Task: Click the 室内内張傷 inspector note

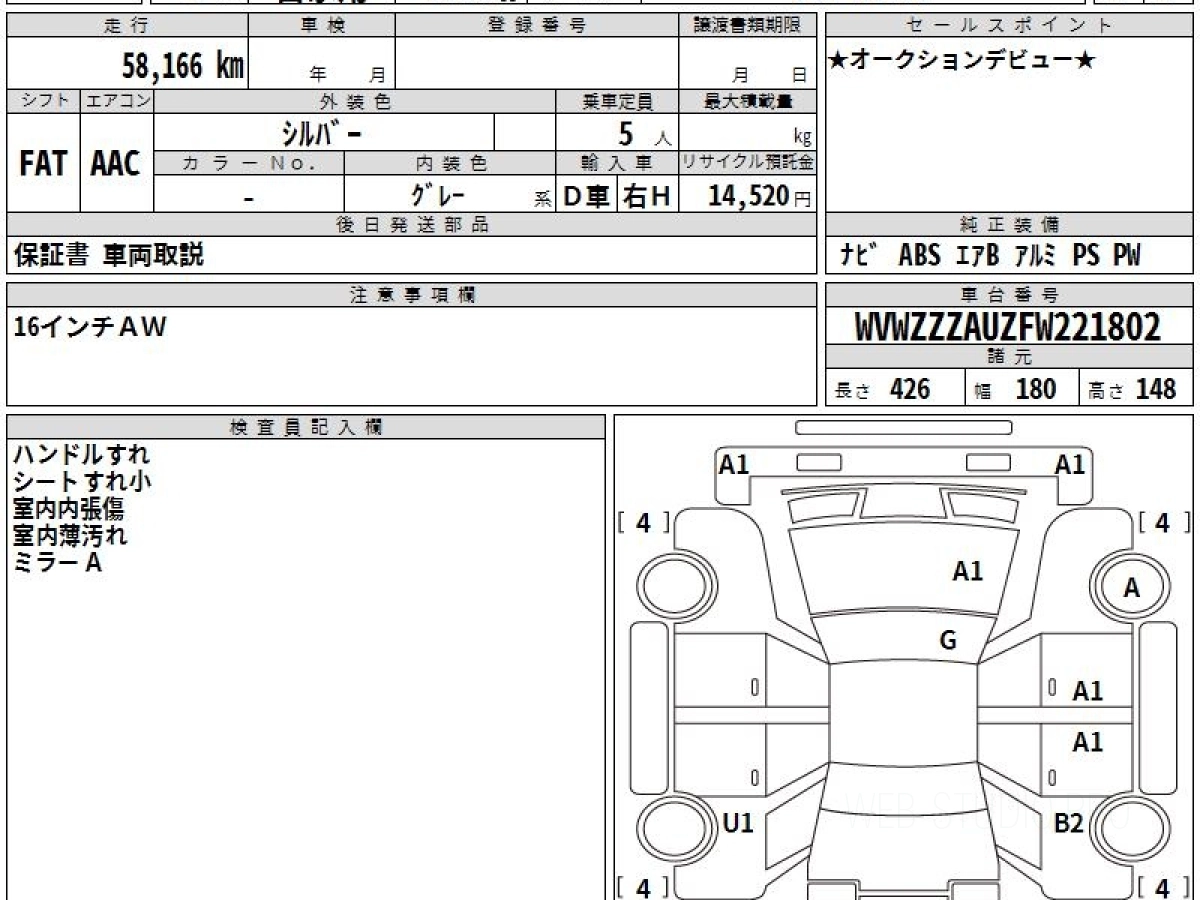Action: click(x=69, y=509)
